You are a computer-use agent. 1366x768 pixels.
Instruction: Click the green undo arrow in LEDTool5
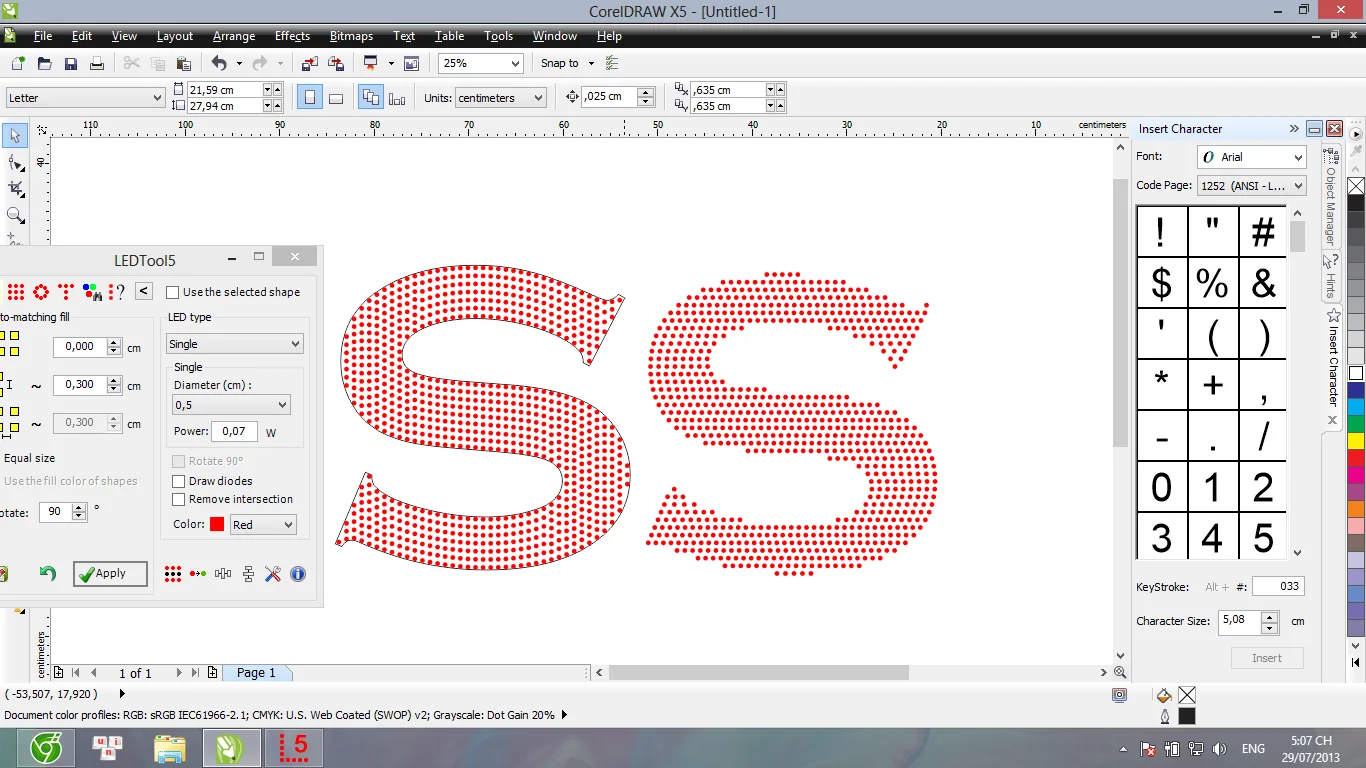tap(47, 573)
